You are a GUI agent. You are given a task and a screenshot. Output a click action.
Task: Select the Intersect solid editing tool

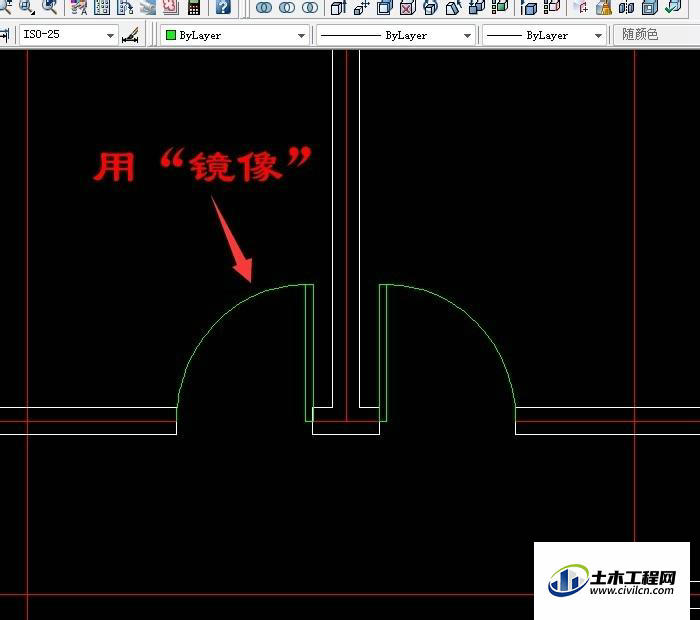pos(310,7)
